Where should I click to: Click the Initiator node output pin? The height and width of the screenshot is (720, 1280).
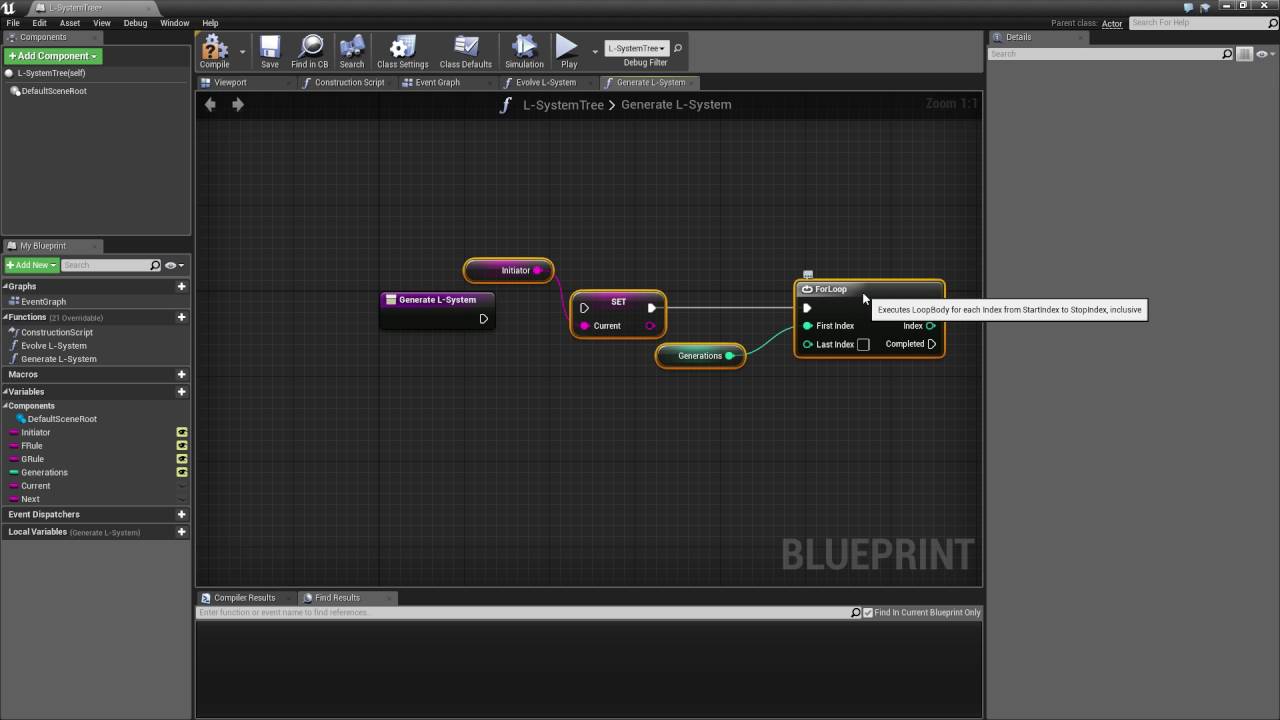tap(537, 270)
